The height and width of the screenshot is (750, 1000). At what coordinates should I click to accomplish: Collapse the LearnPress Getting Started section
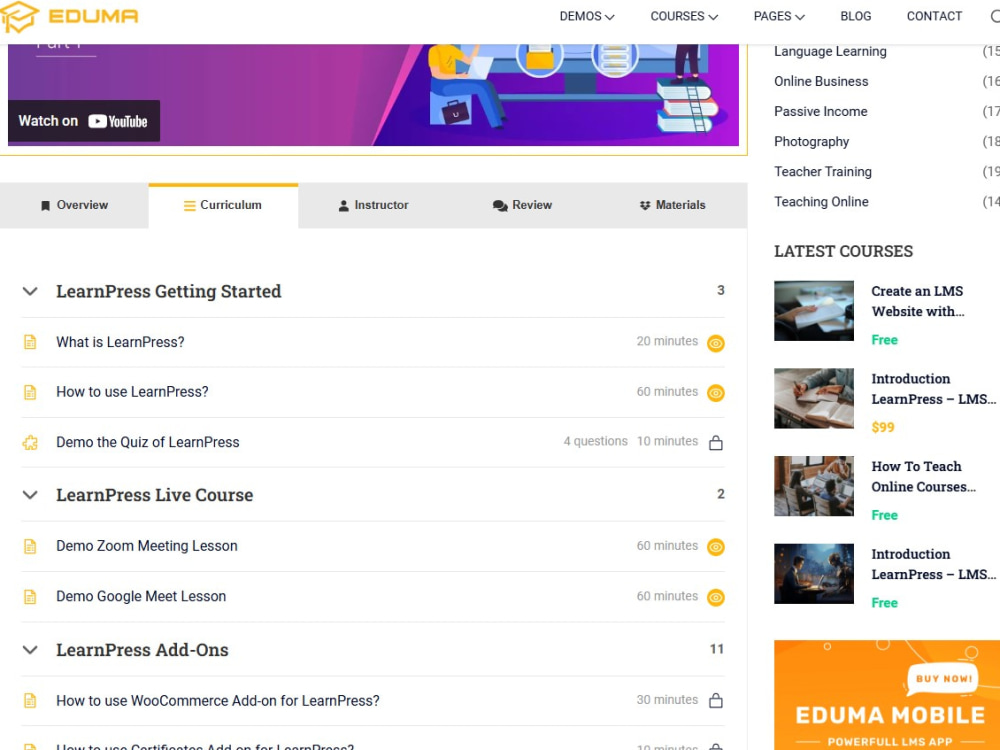[30, 291]
